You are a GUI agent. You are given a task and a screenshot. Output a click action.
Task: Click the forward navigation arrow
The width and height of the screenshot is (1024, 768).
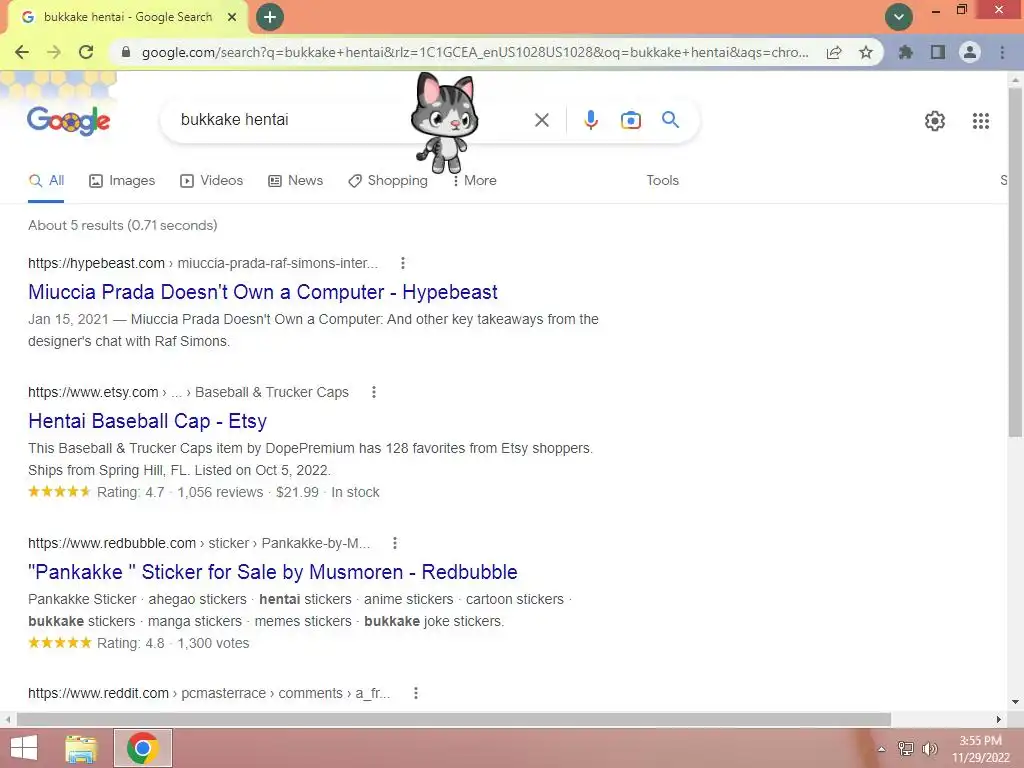tap(54, 52)
